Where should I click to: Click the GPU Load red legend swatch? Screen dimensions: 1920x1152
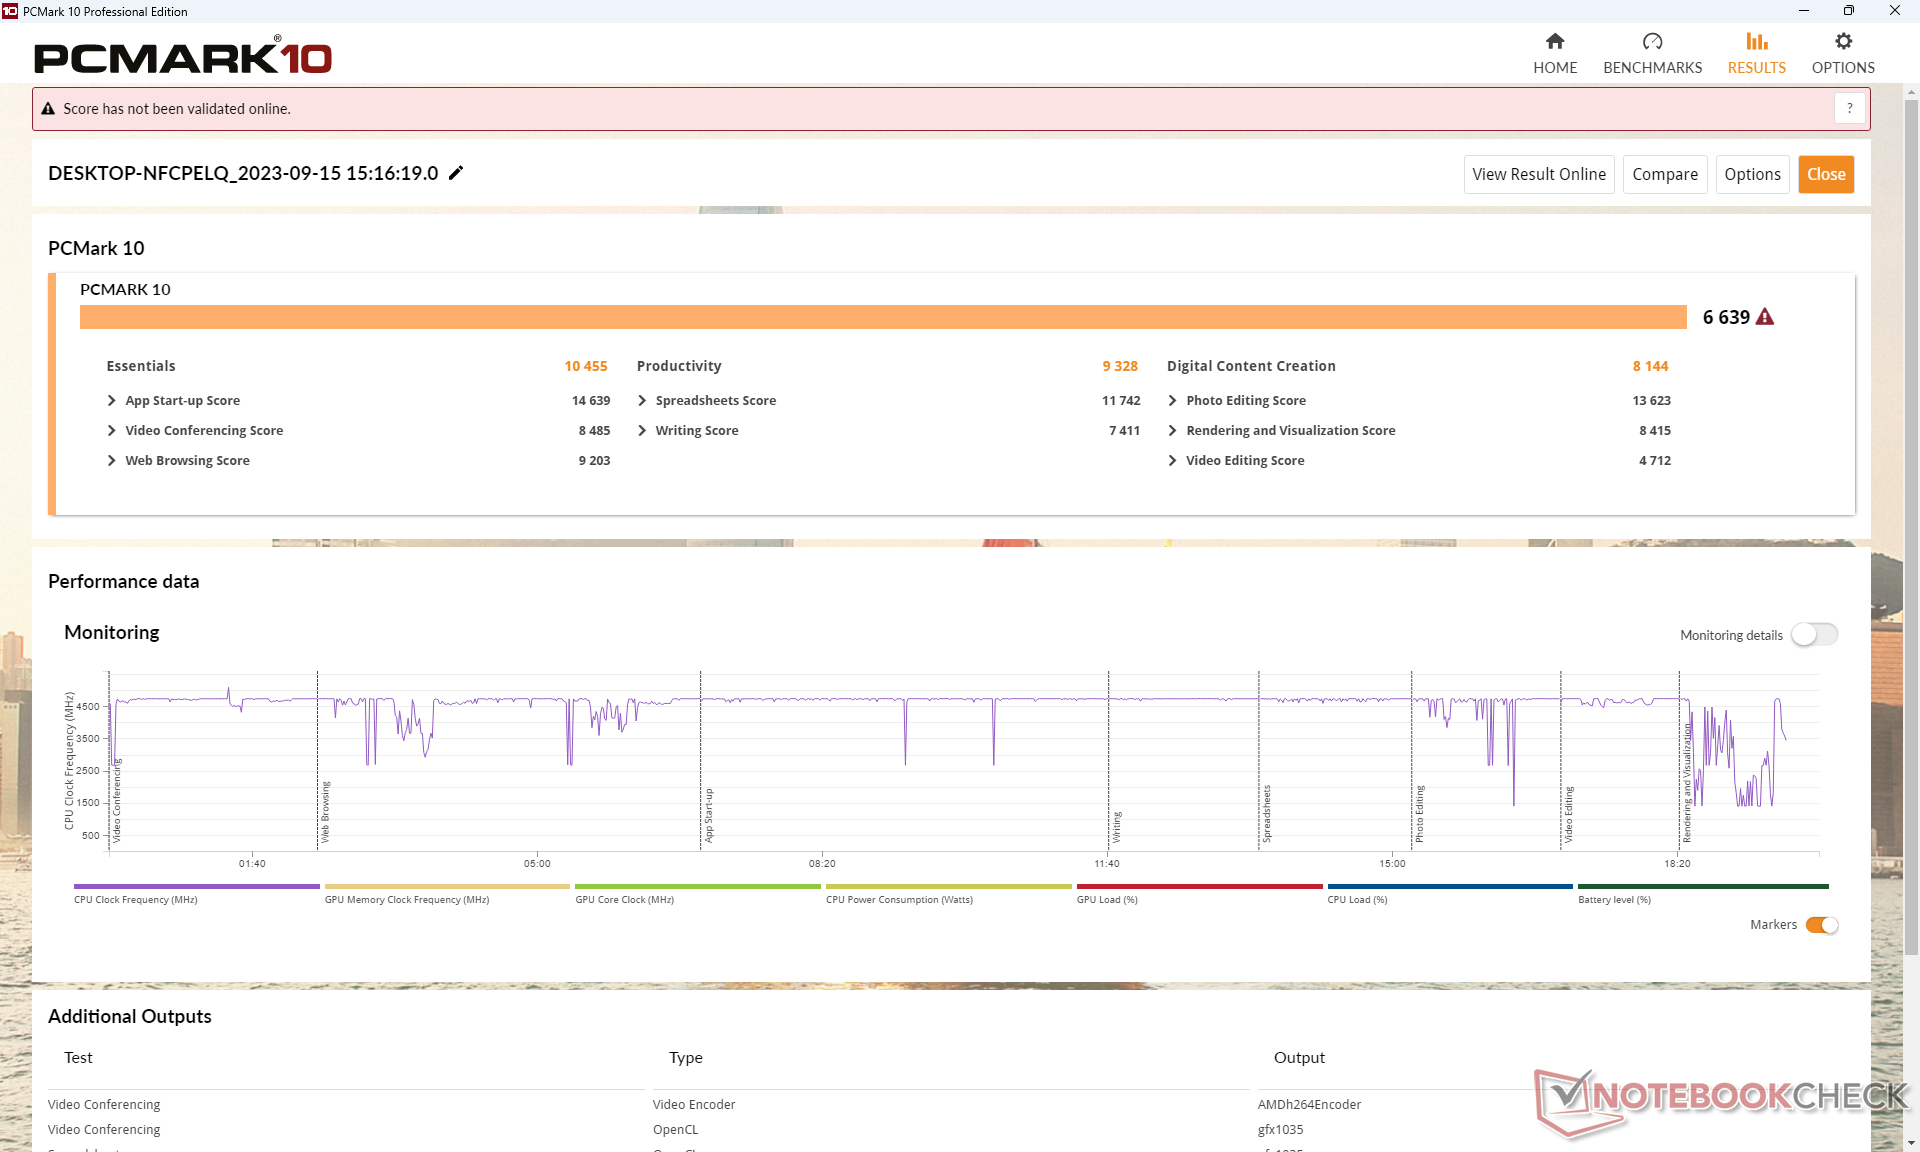pos(1198,886)
